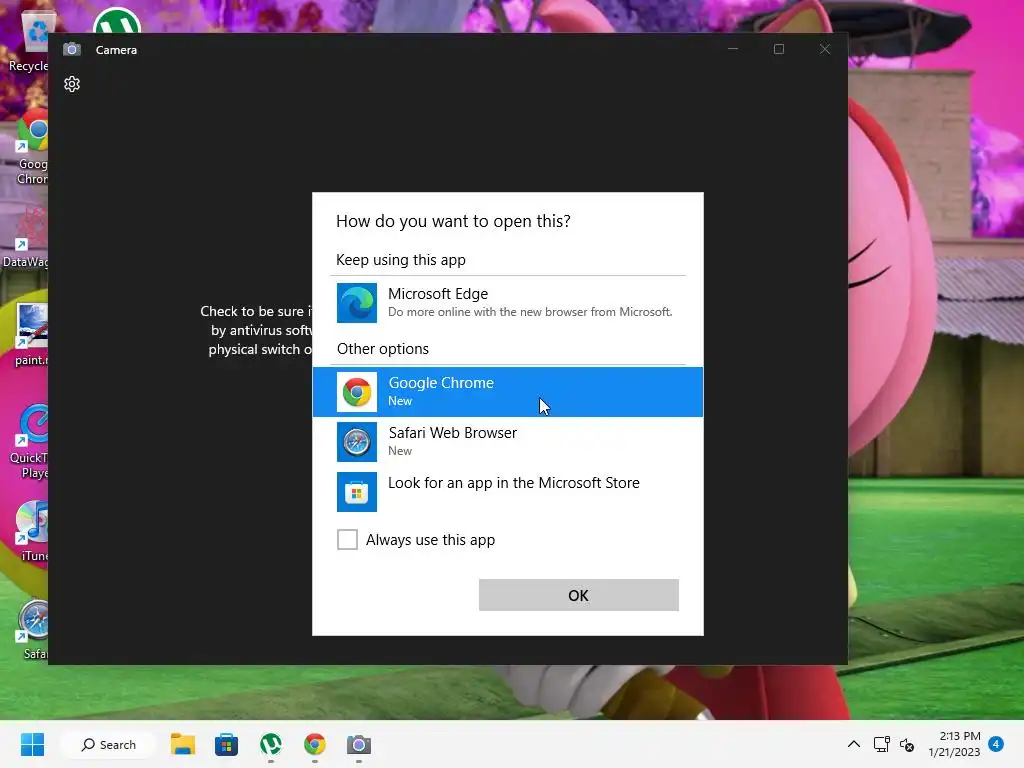Select Look for an app in Microsoft Store

(x=508, y=491)
